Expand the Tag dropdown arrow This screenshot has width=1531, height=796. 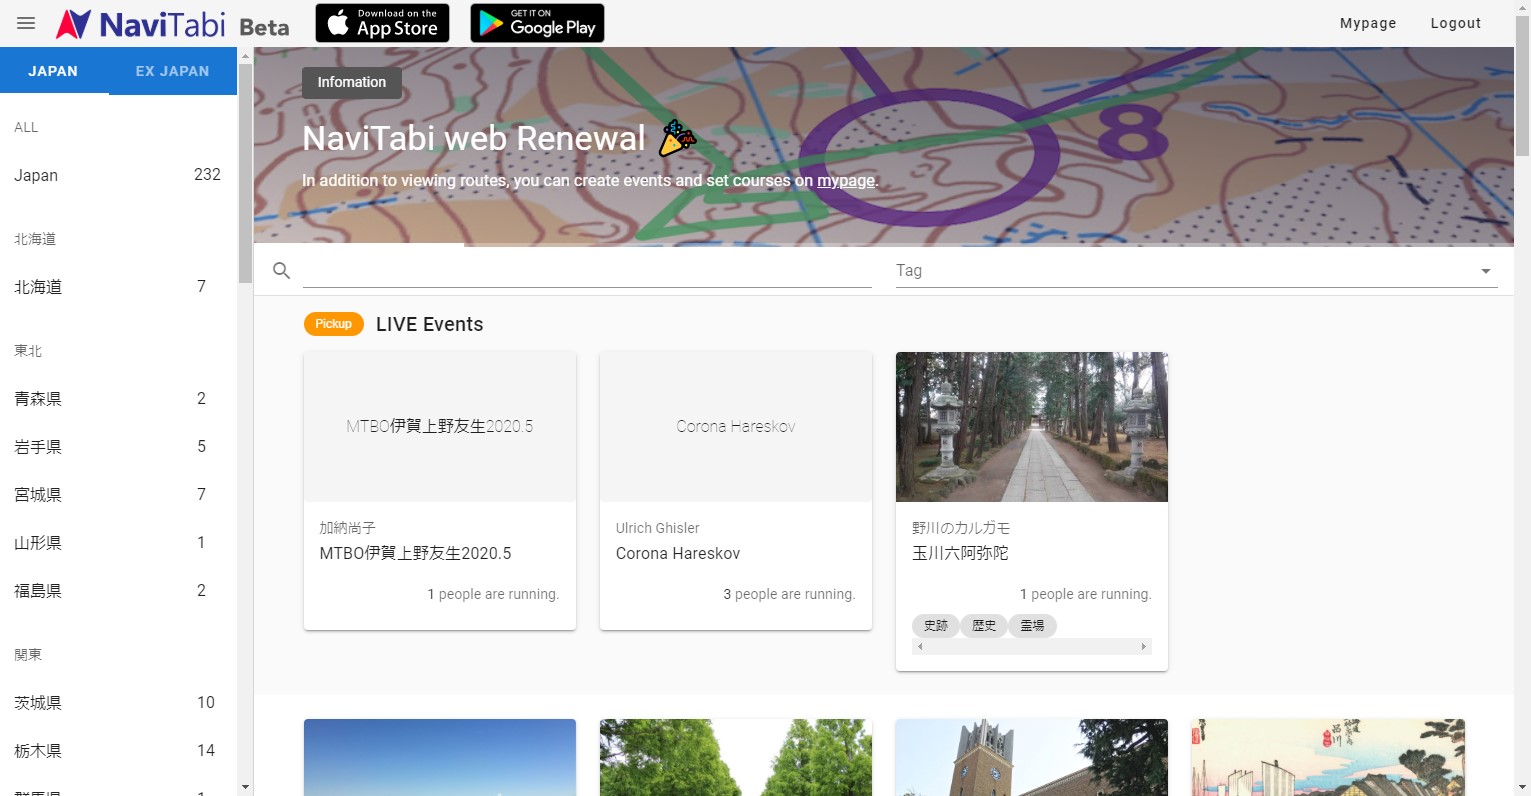tap(1485, 271)
